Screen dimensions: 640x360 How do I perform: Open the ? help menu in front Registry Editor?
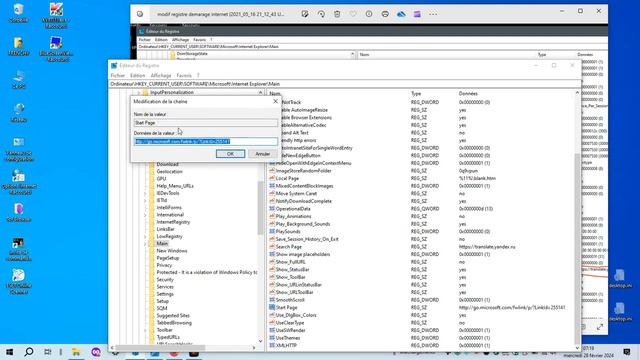click(198, 76)
